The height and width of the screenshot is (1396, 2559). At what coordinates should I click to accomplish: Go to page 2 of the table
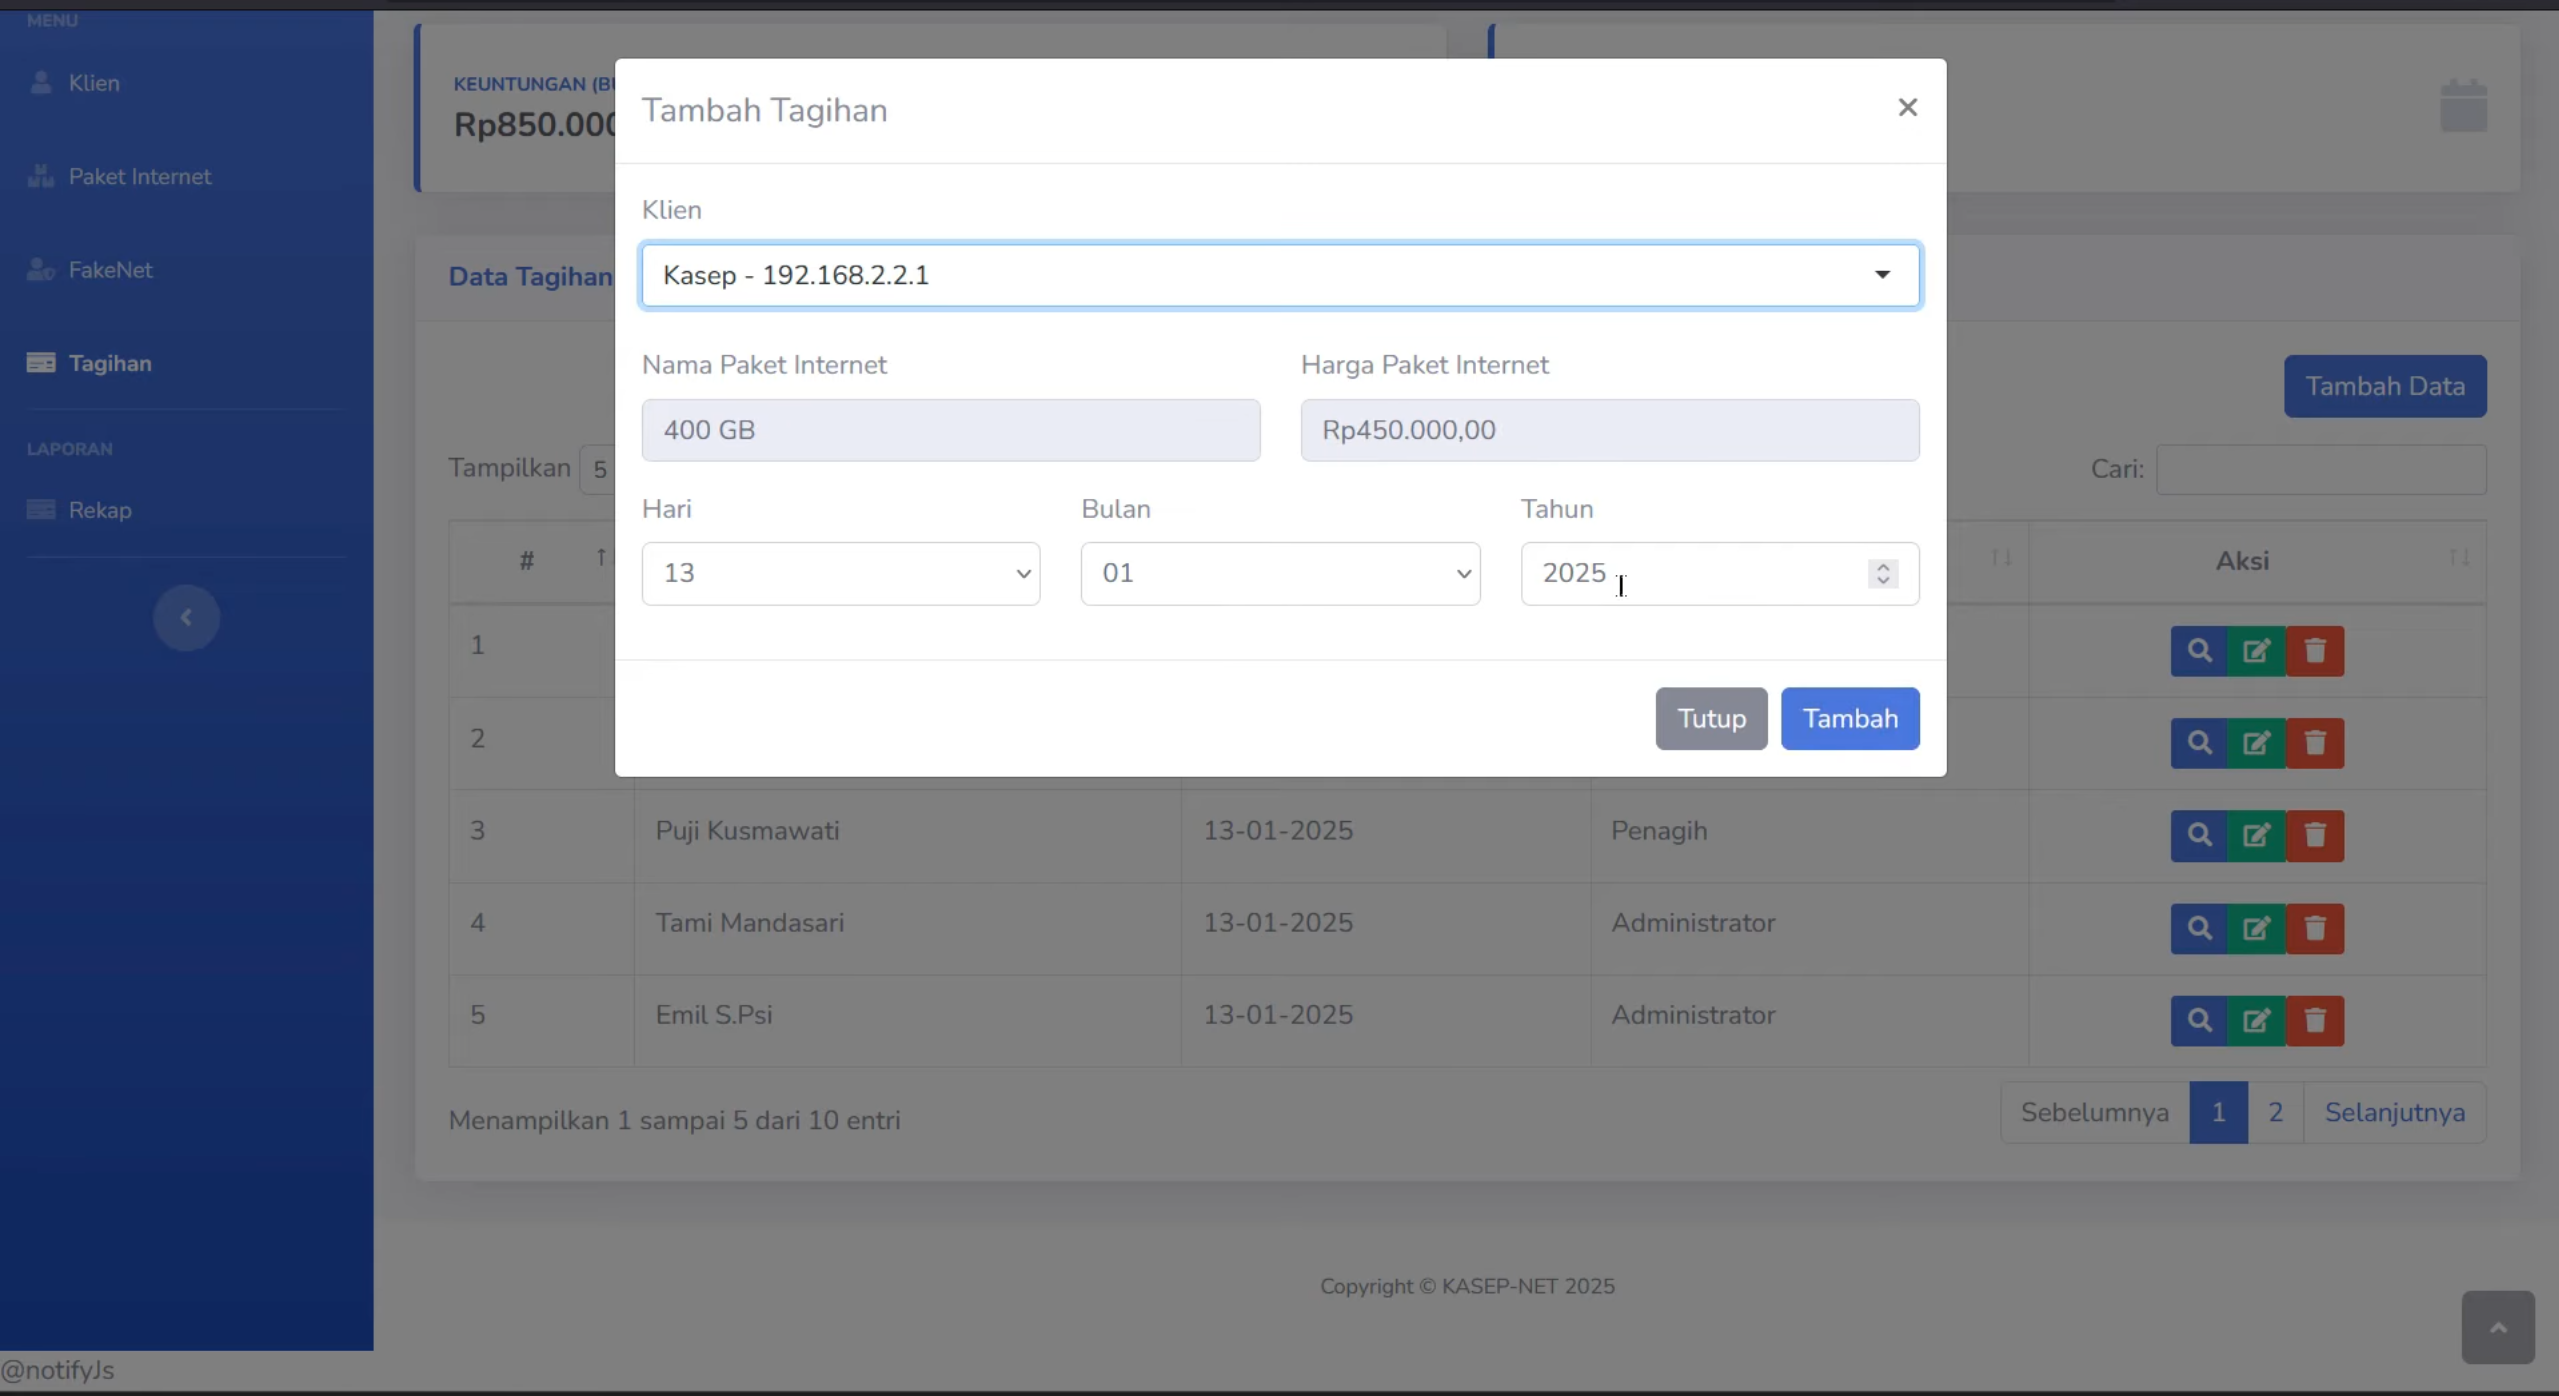click(2275, 1112)
